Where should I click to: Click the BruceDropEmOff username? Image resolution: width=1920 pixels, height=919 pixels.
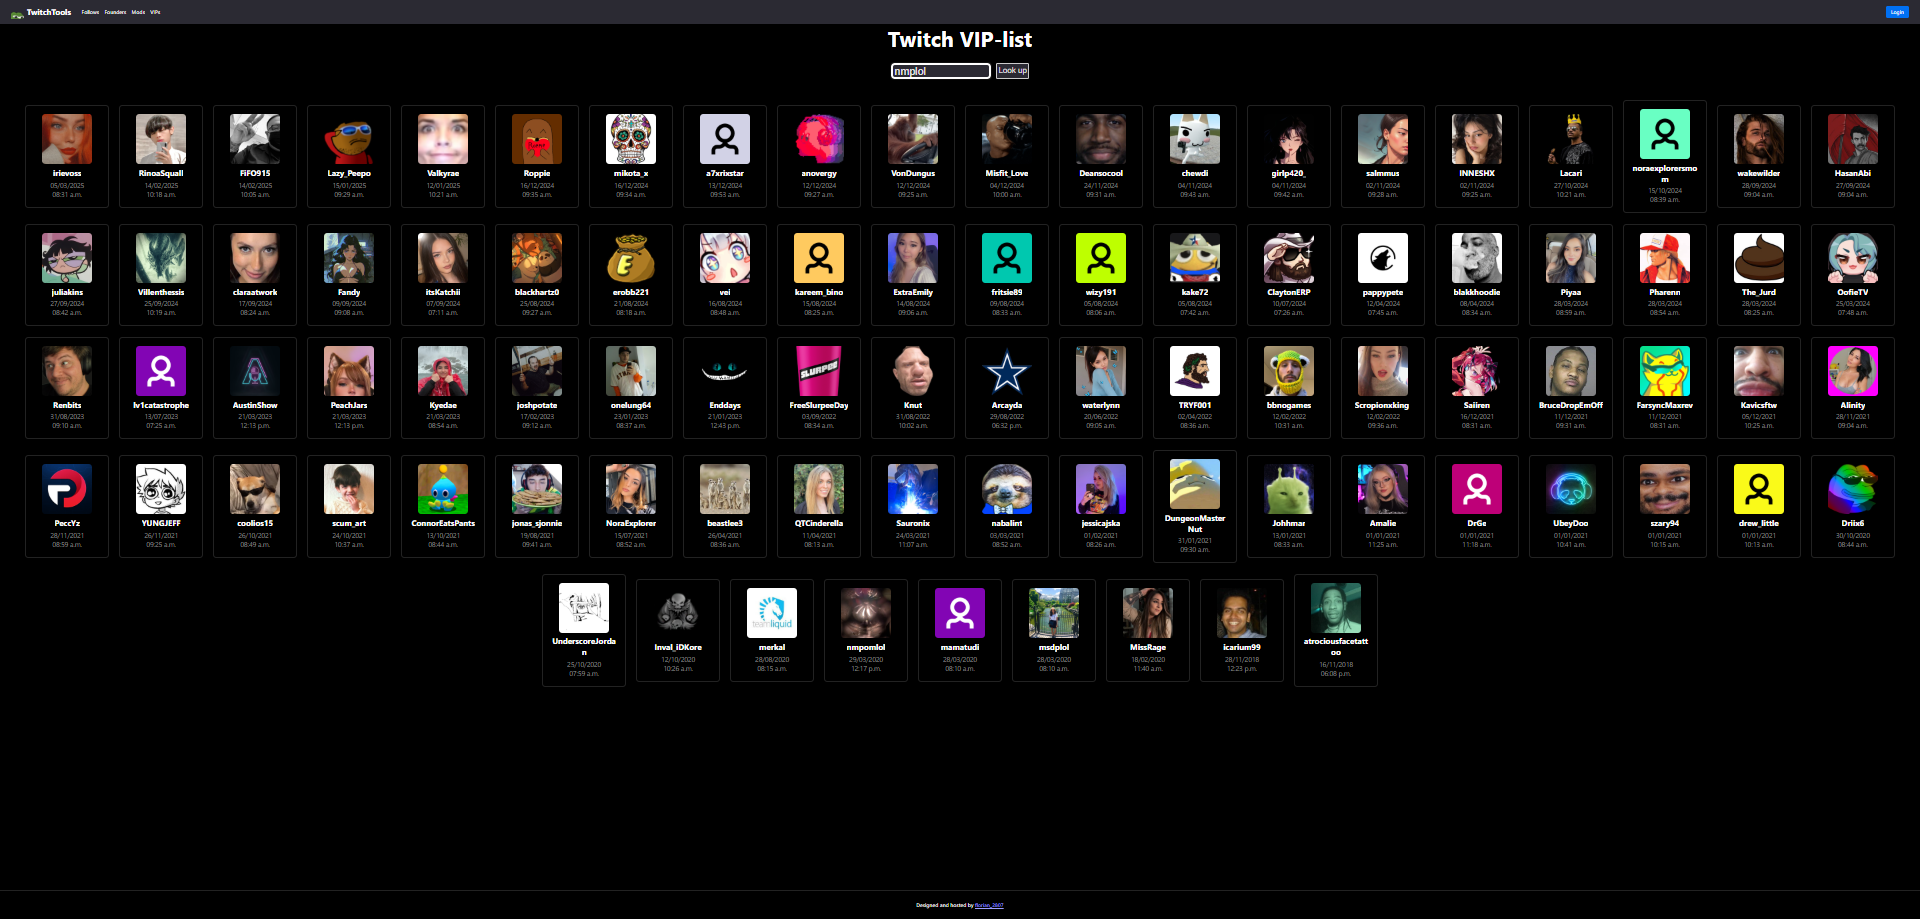point(1571,405)
